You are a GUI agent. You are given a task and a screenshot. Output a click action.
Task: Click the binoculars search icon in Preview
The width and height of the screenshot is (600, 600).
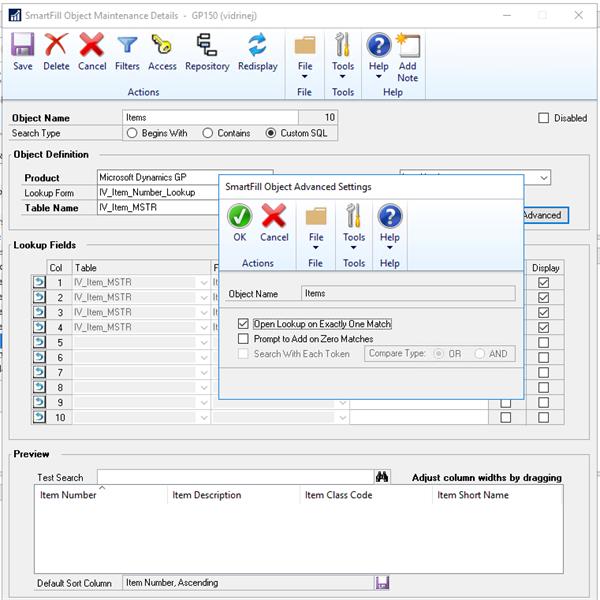381,477
